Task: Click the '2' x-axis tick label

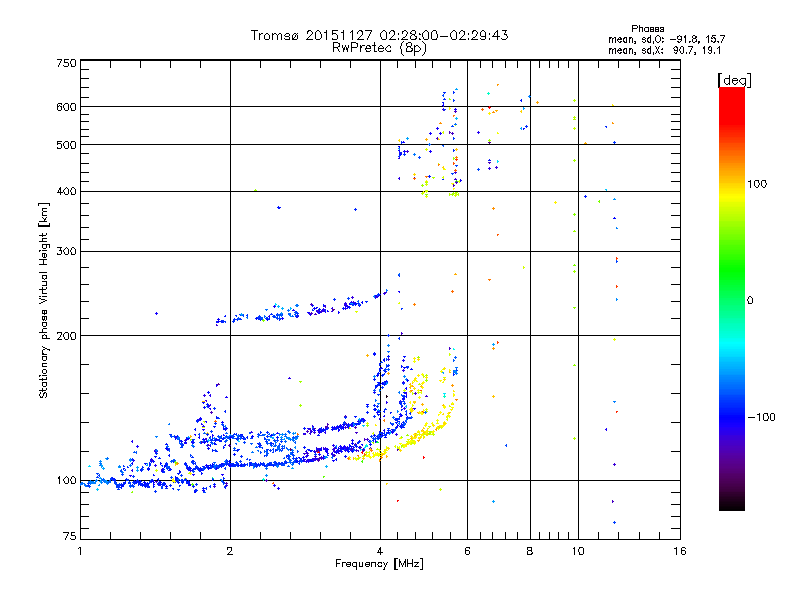Action: pos(230,551)
